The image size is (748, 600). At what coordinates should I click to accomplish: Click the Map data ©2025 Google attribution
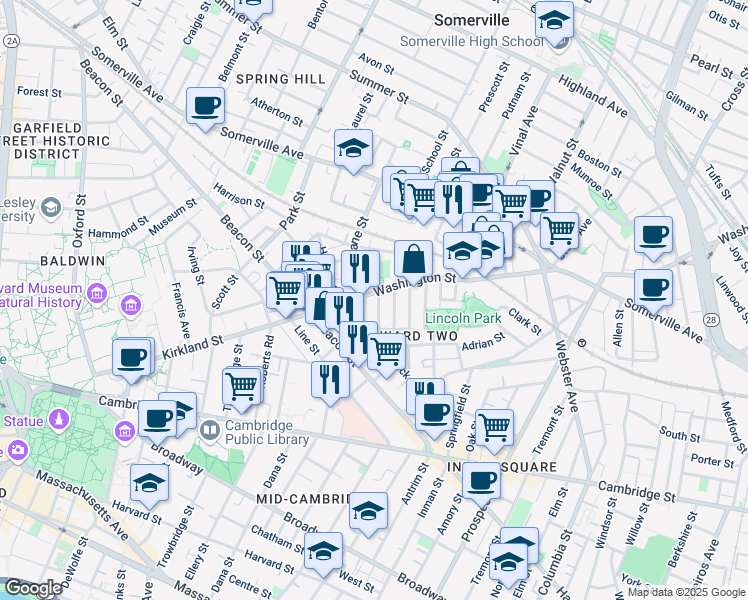[687, 592]
